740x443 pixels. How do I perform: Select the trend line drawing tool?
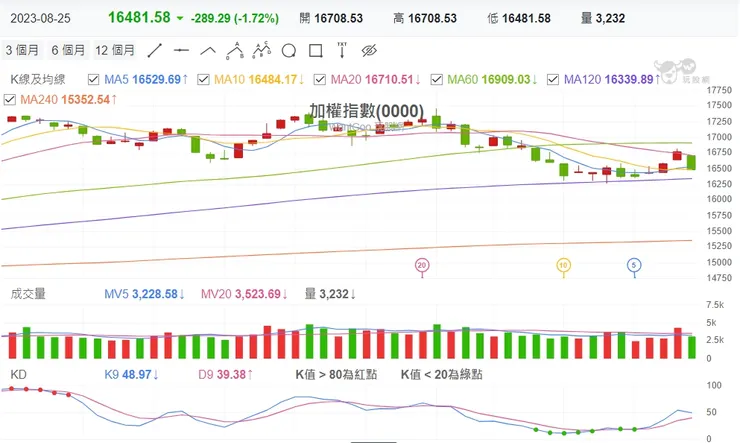point(155,50)
